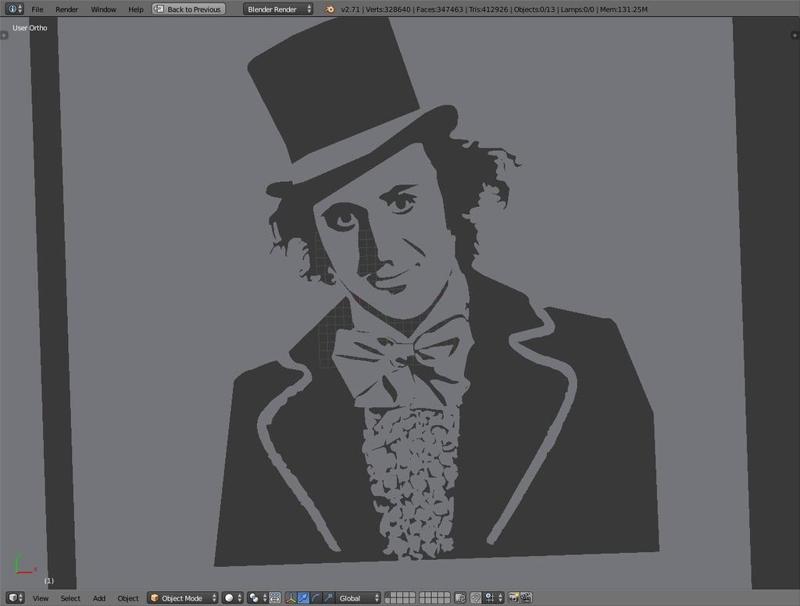This screenshot has width=800, height=606.
Task: Select the rotate manipulator icon
Action: tap(316, 596)
